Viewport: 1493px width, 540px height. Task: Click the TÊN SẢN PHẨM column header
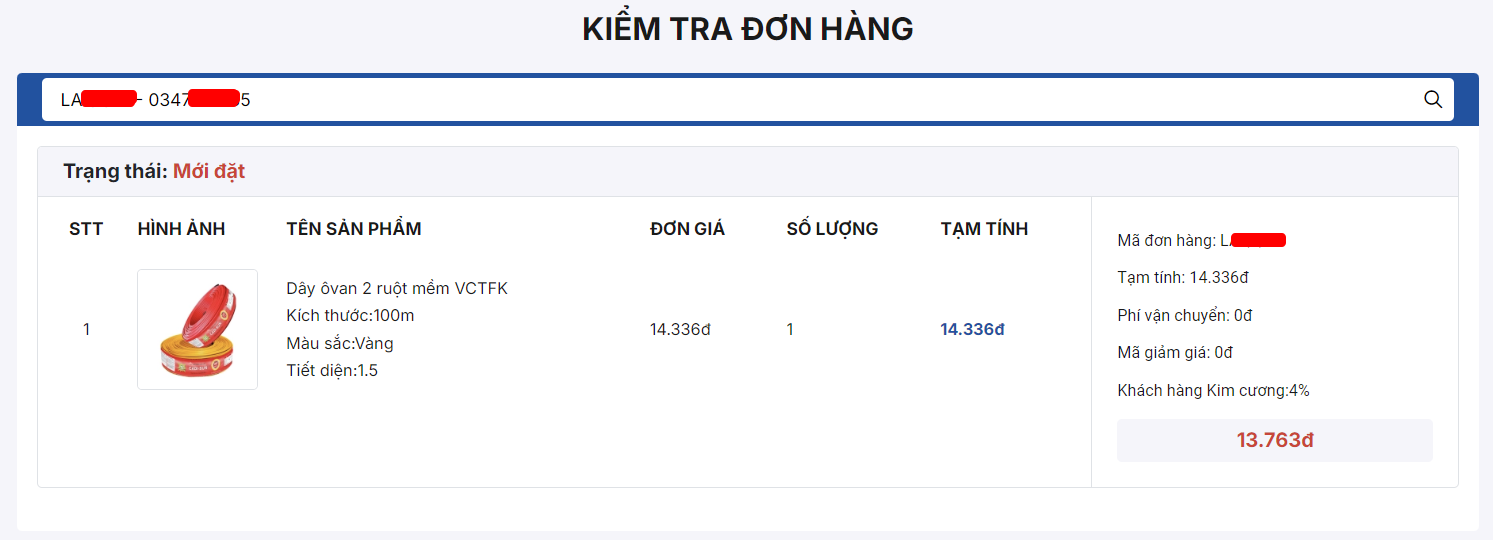[x=354, y=229]
